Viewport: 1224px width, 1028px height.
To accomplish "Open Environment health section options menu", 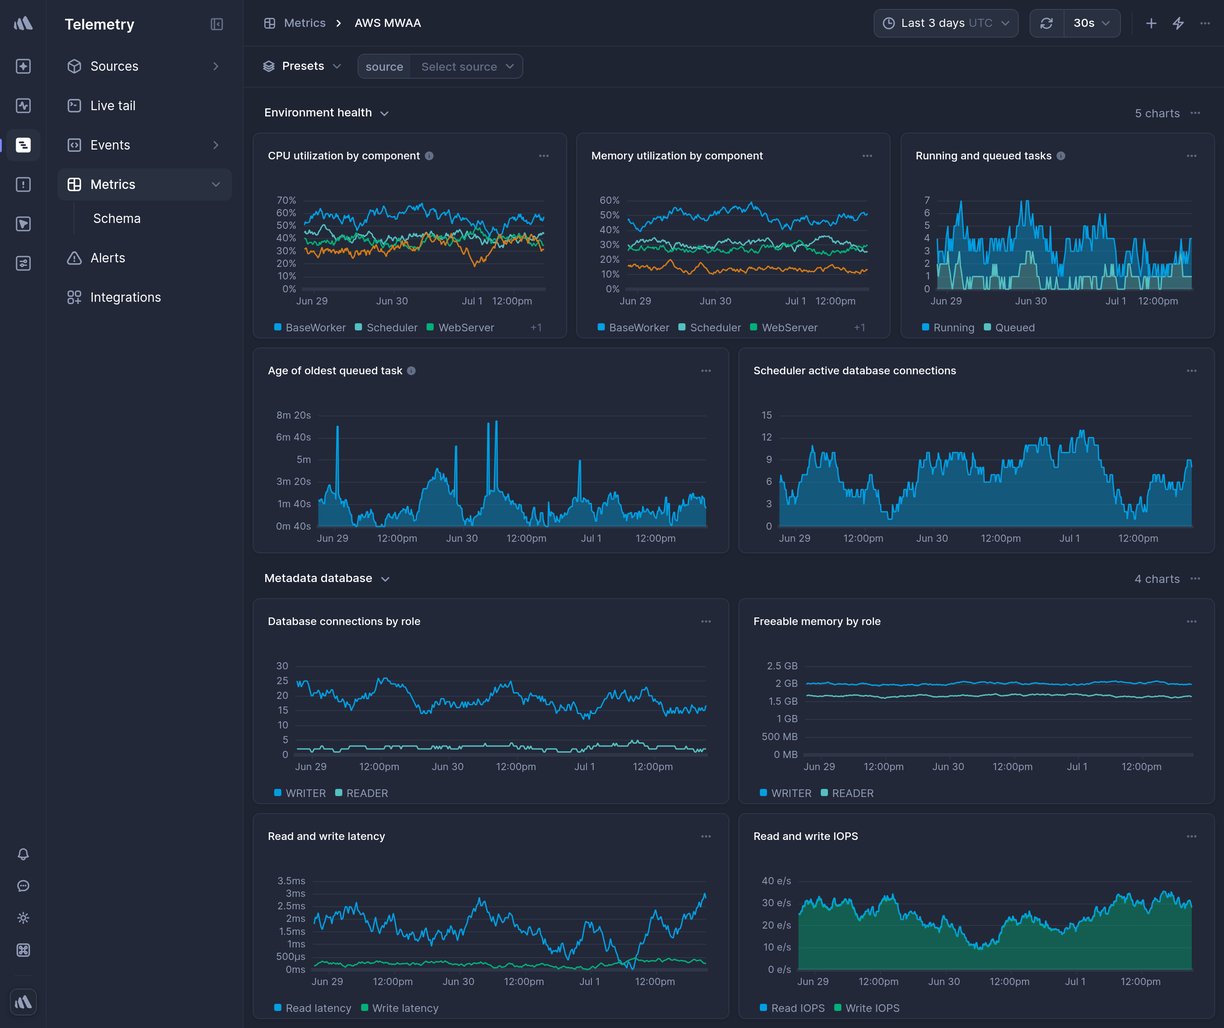I will (1195, 113).
